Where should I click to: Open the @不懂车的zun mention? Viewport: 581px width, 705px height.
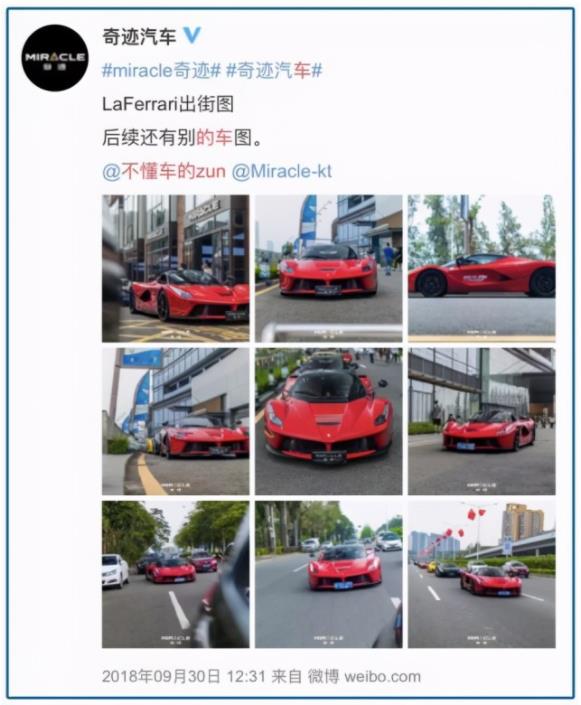point(164,172)
